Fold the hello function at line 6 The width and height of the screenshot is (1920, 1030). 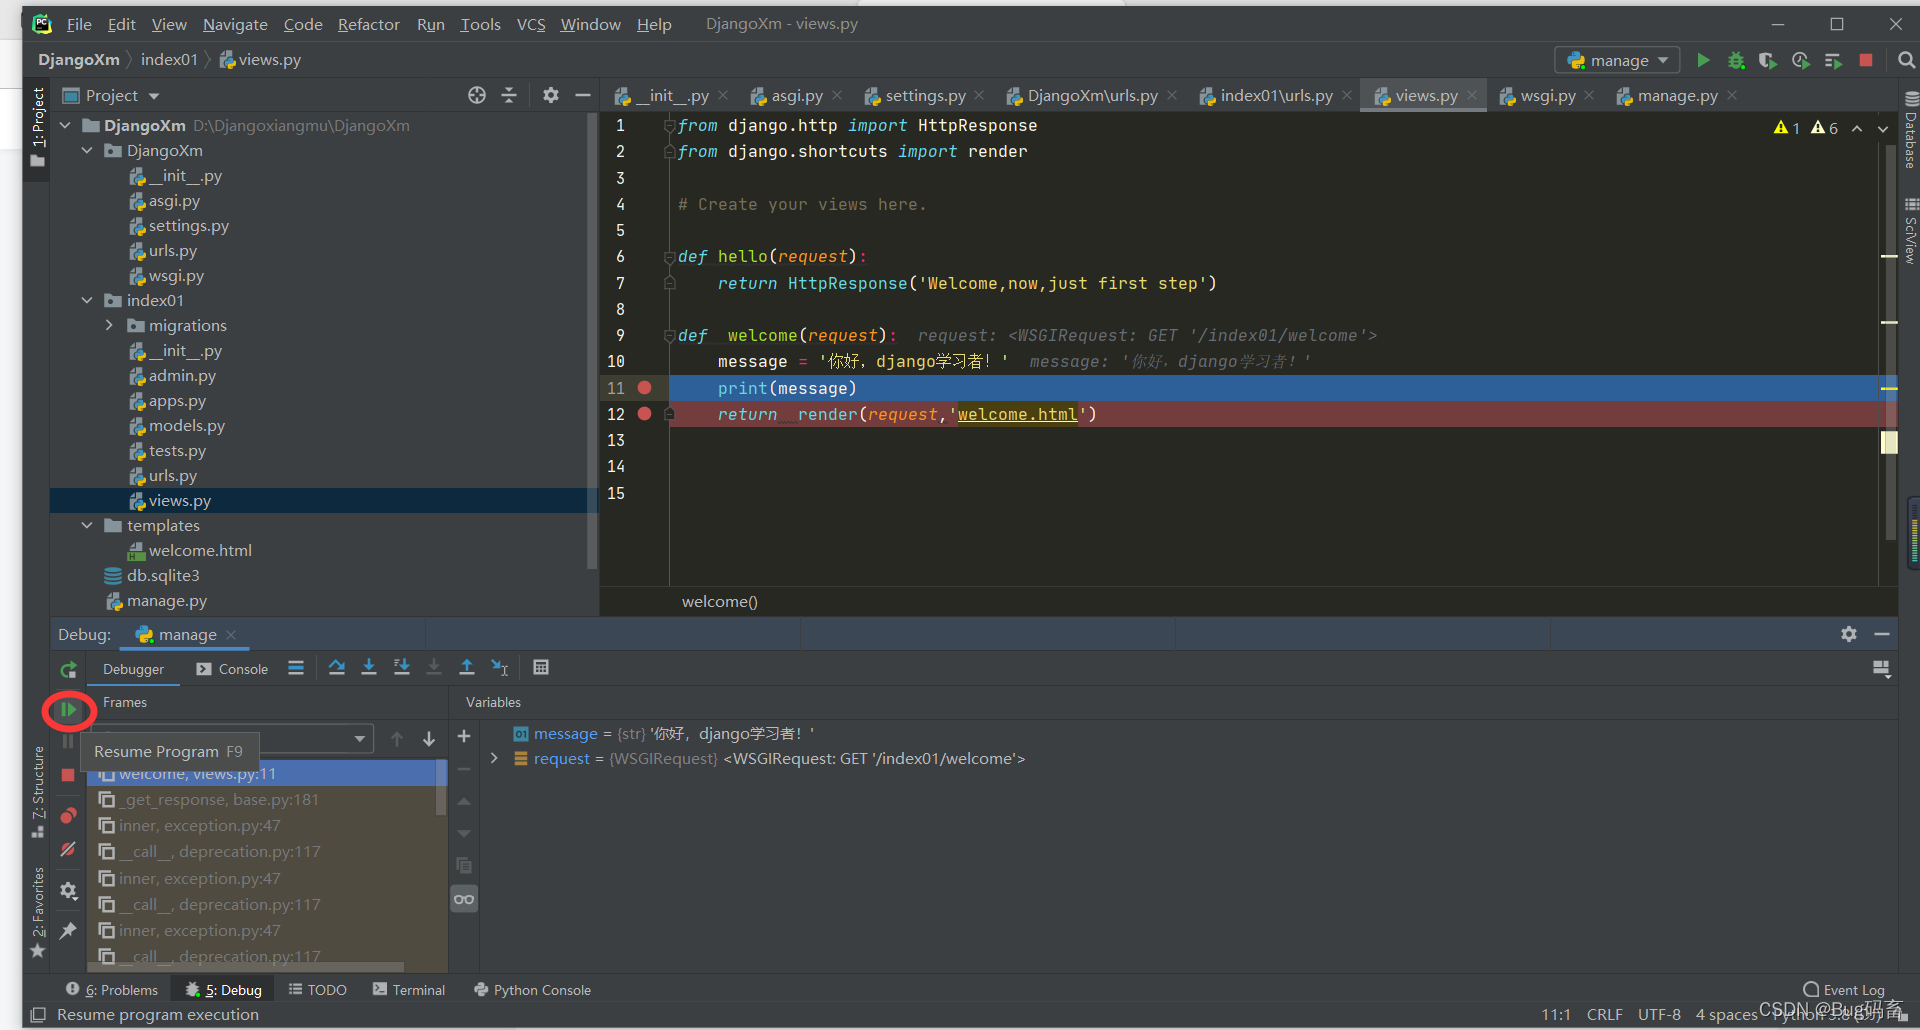pyautogui.click(x=669, y=257)
